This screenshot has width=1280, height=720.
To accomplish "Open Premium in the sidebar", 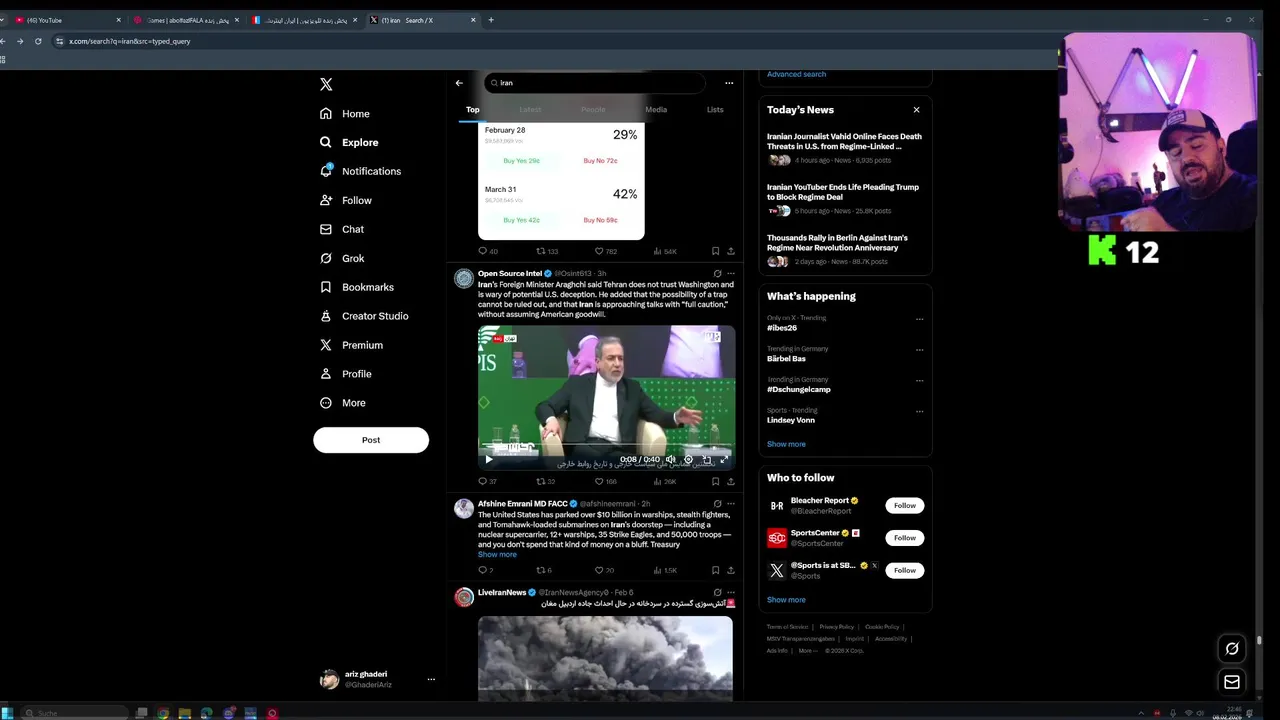I will pos(351,345).
